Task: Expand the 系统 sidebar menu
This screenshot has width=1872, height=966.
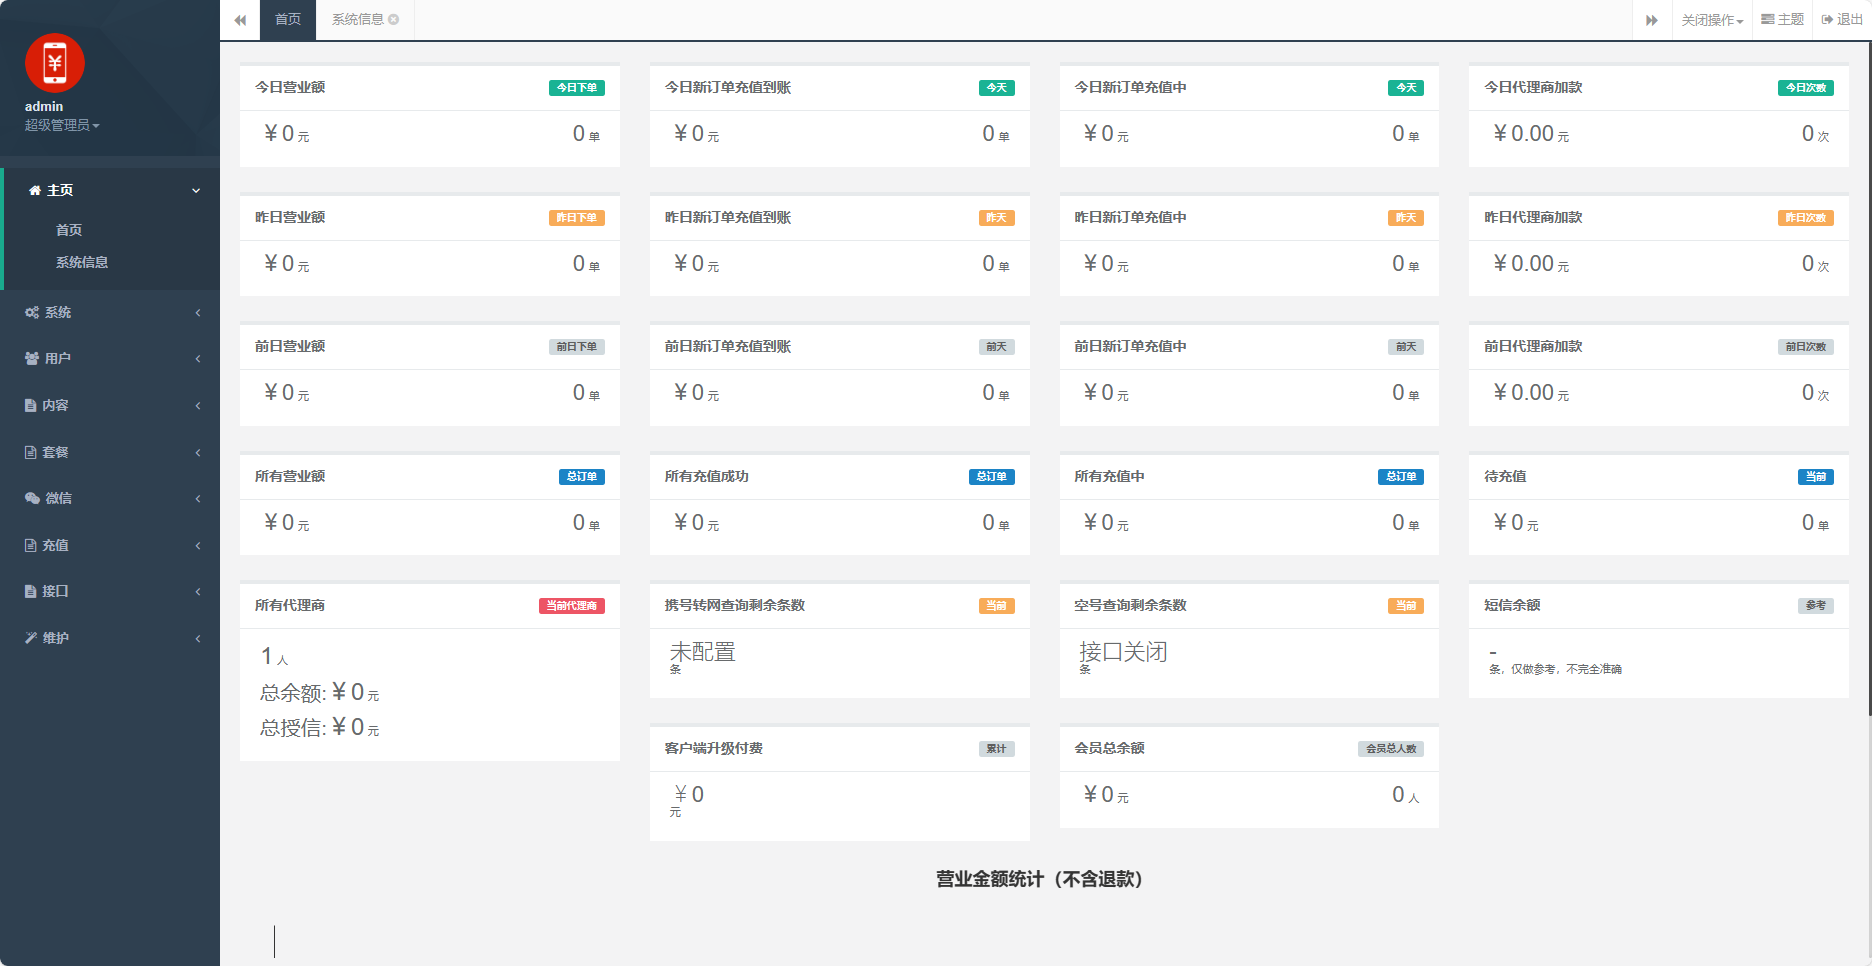Action: [110, 312]
